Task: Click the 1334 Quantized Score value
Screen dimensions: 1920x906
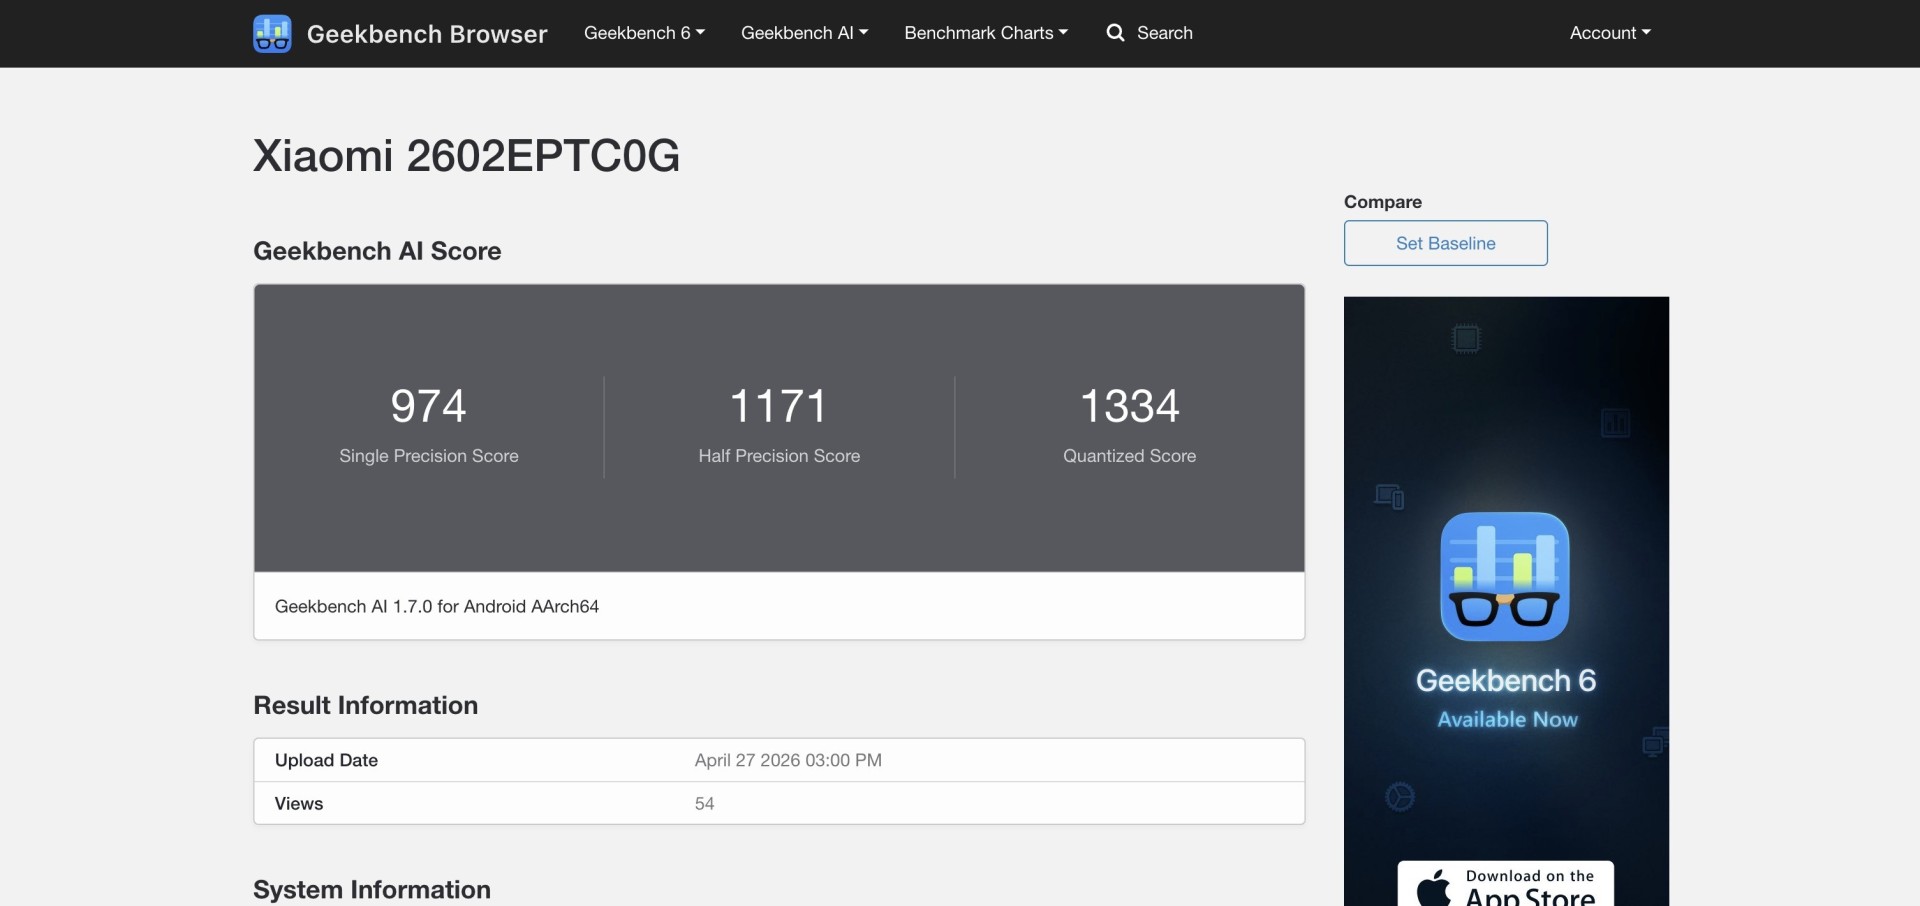Action: point(1129,406)
